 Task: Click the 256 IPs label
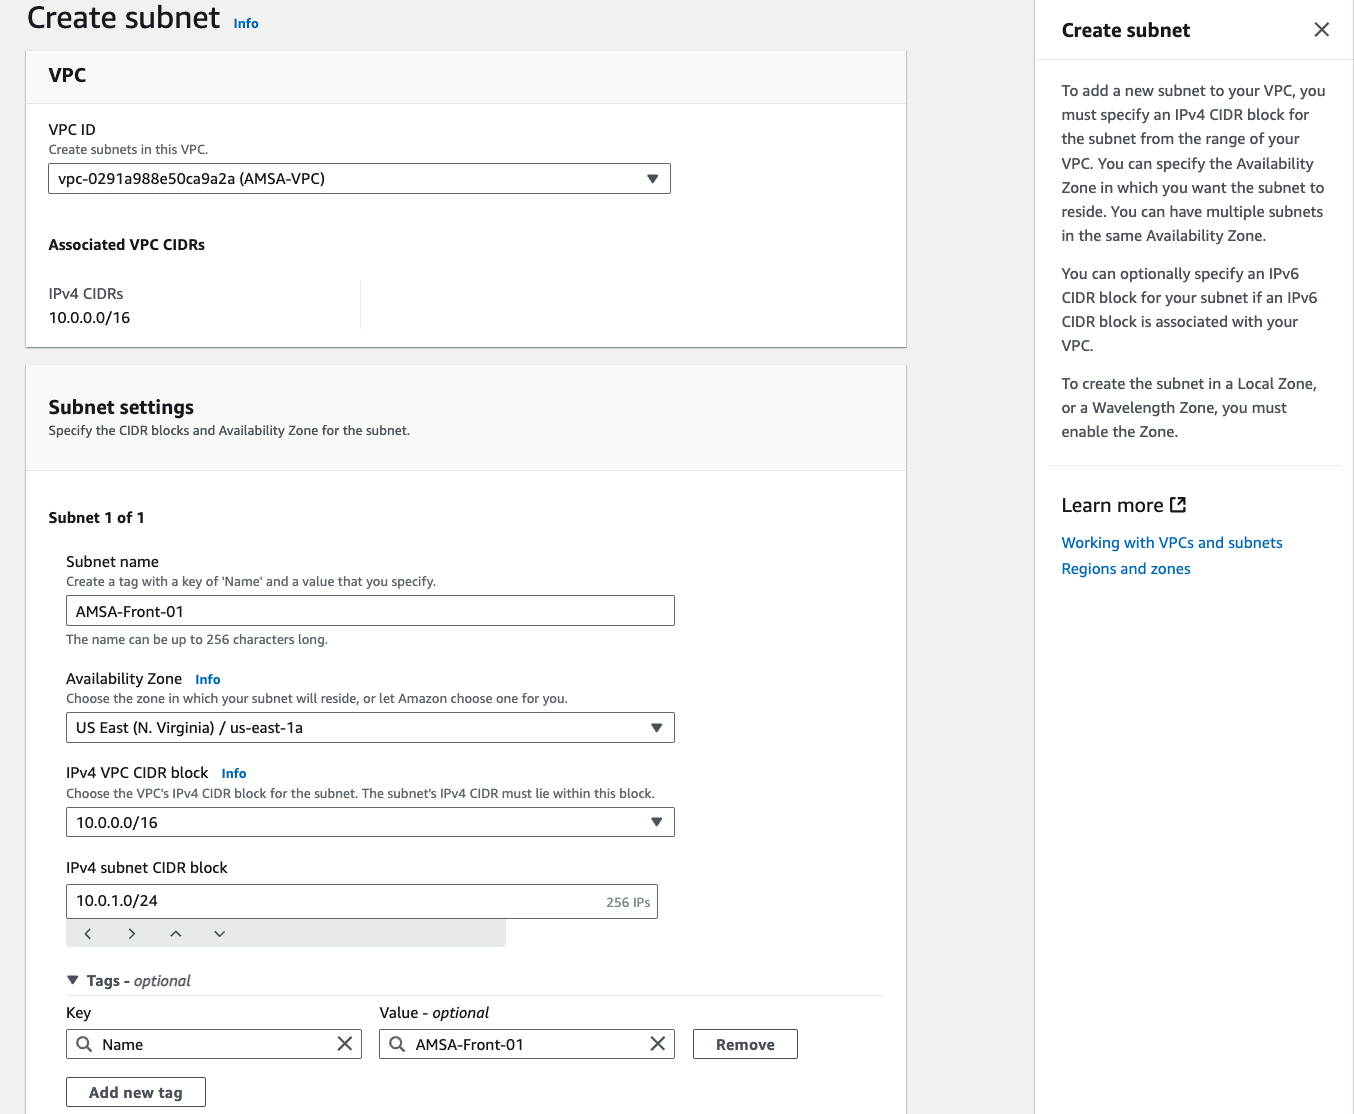[x=628, y=902]
